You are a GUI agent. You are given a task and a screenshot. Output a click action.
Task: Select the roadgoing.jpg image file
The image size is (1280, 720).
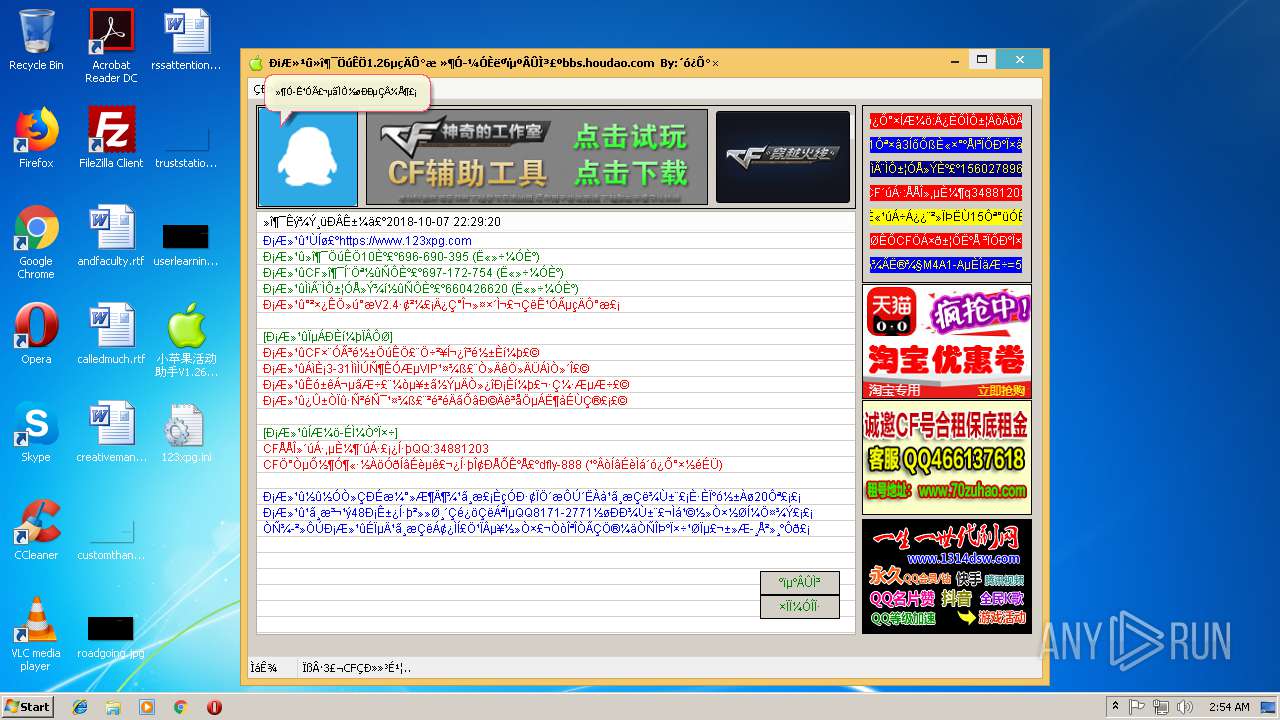point(111,635)
